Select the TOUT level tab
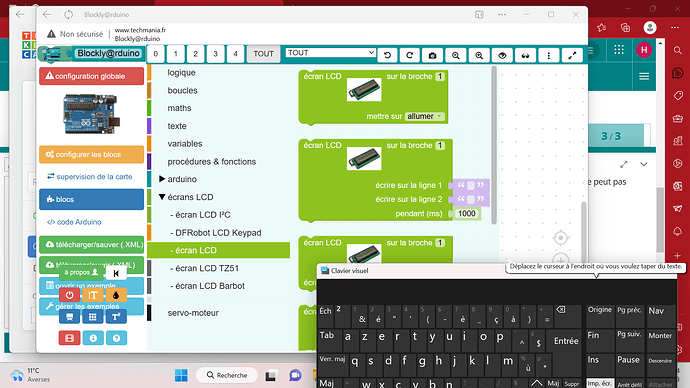The image size is (690, 388). pos(264,54)
